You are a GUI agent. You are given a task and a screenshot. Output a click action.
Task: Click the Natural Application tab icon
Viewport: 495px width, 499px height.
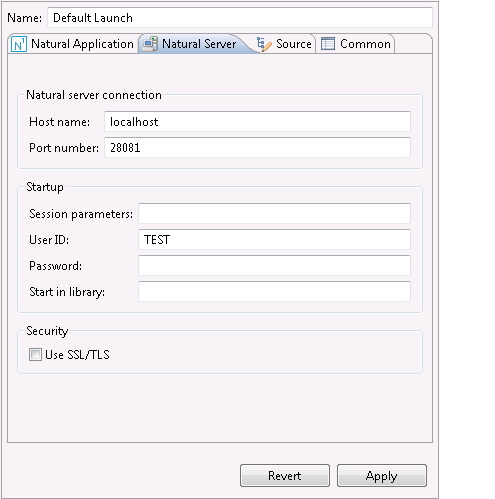click(19, 44)
